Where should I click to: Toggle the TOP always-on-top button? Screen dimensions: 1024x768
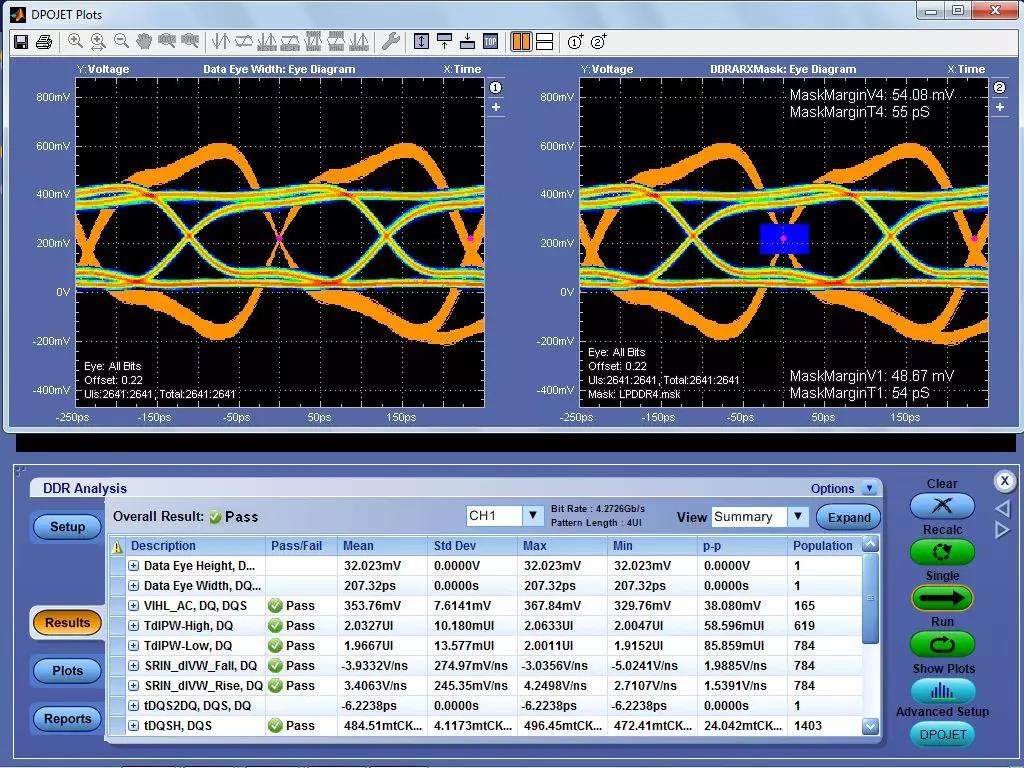pyautogui.click(x=490, y=42)
